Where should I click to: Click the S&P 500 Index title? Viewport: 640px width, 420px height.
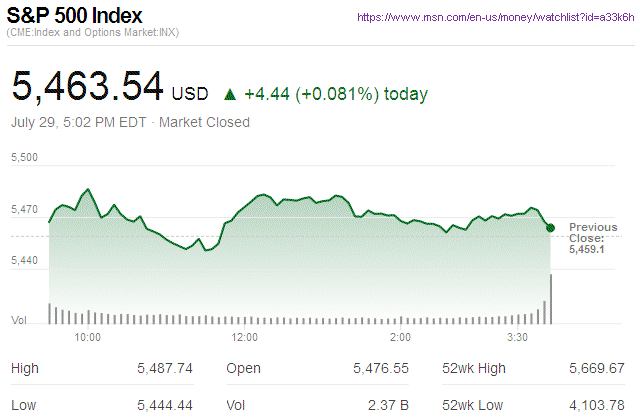74,17
